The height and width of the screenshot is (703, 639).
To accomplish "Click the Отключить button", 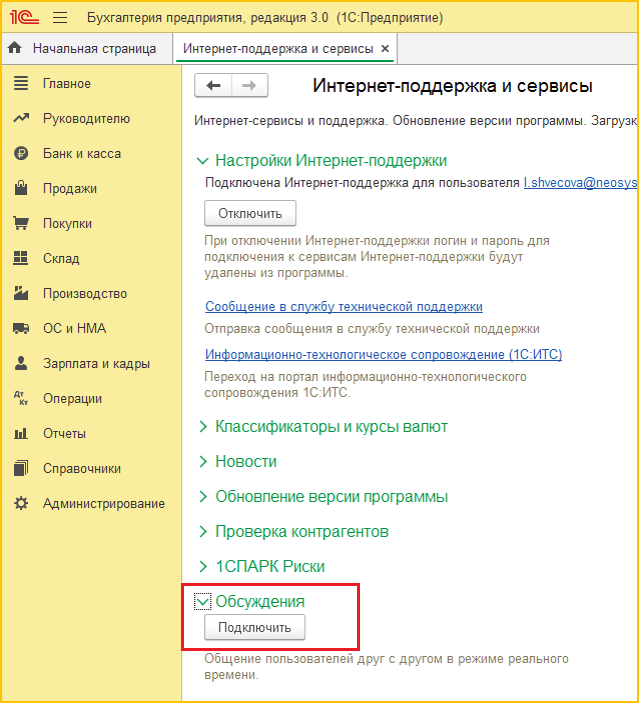I will tap(250, 213).
